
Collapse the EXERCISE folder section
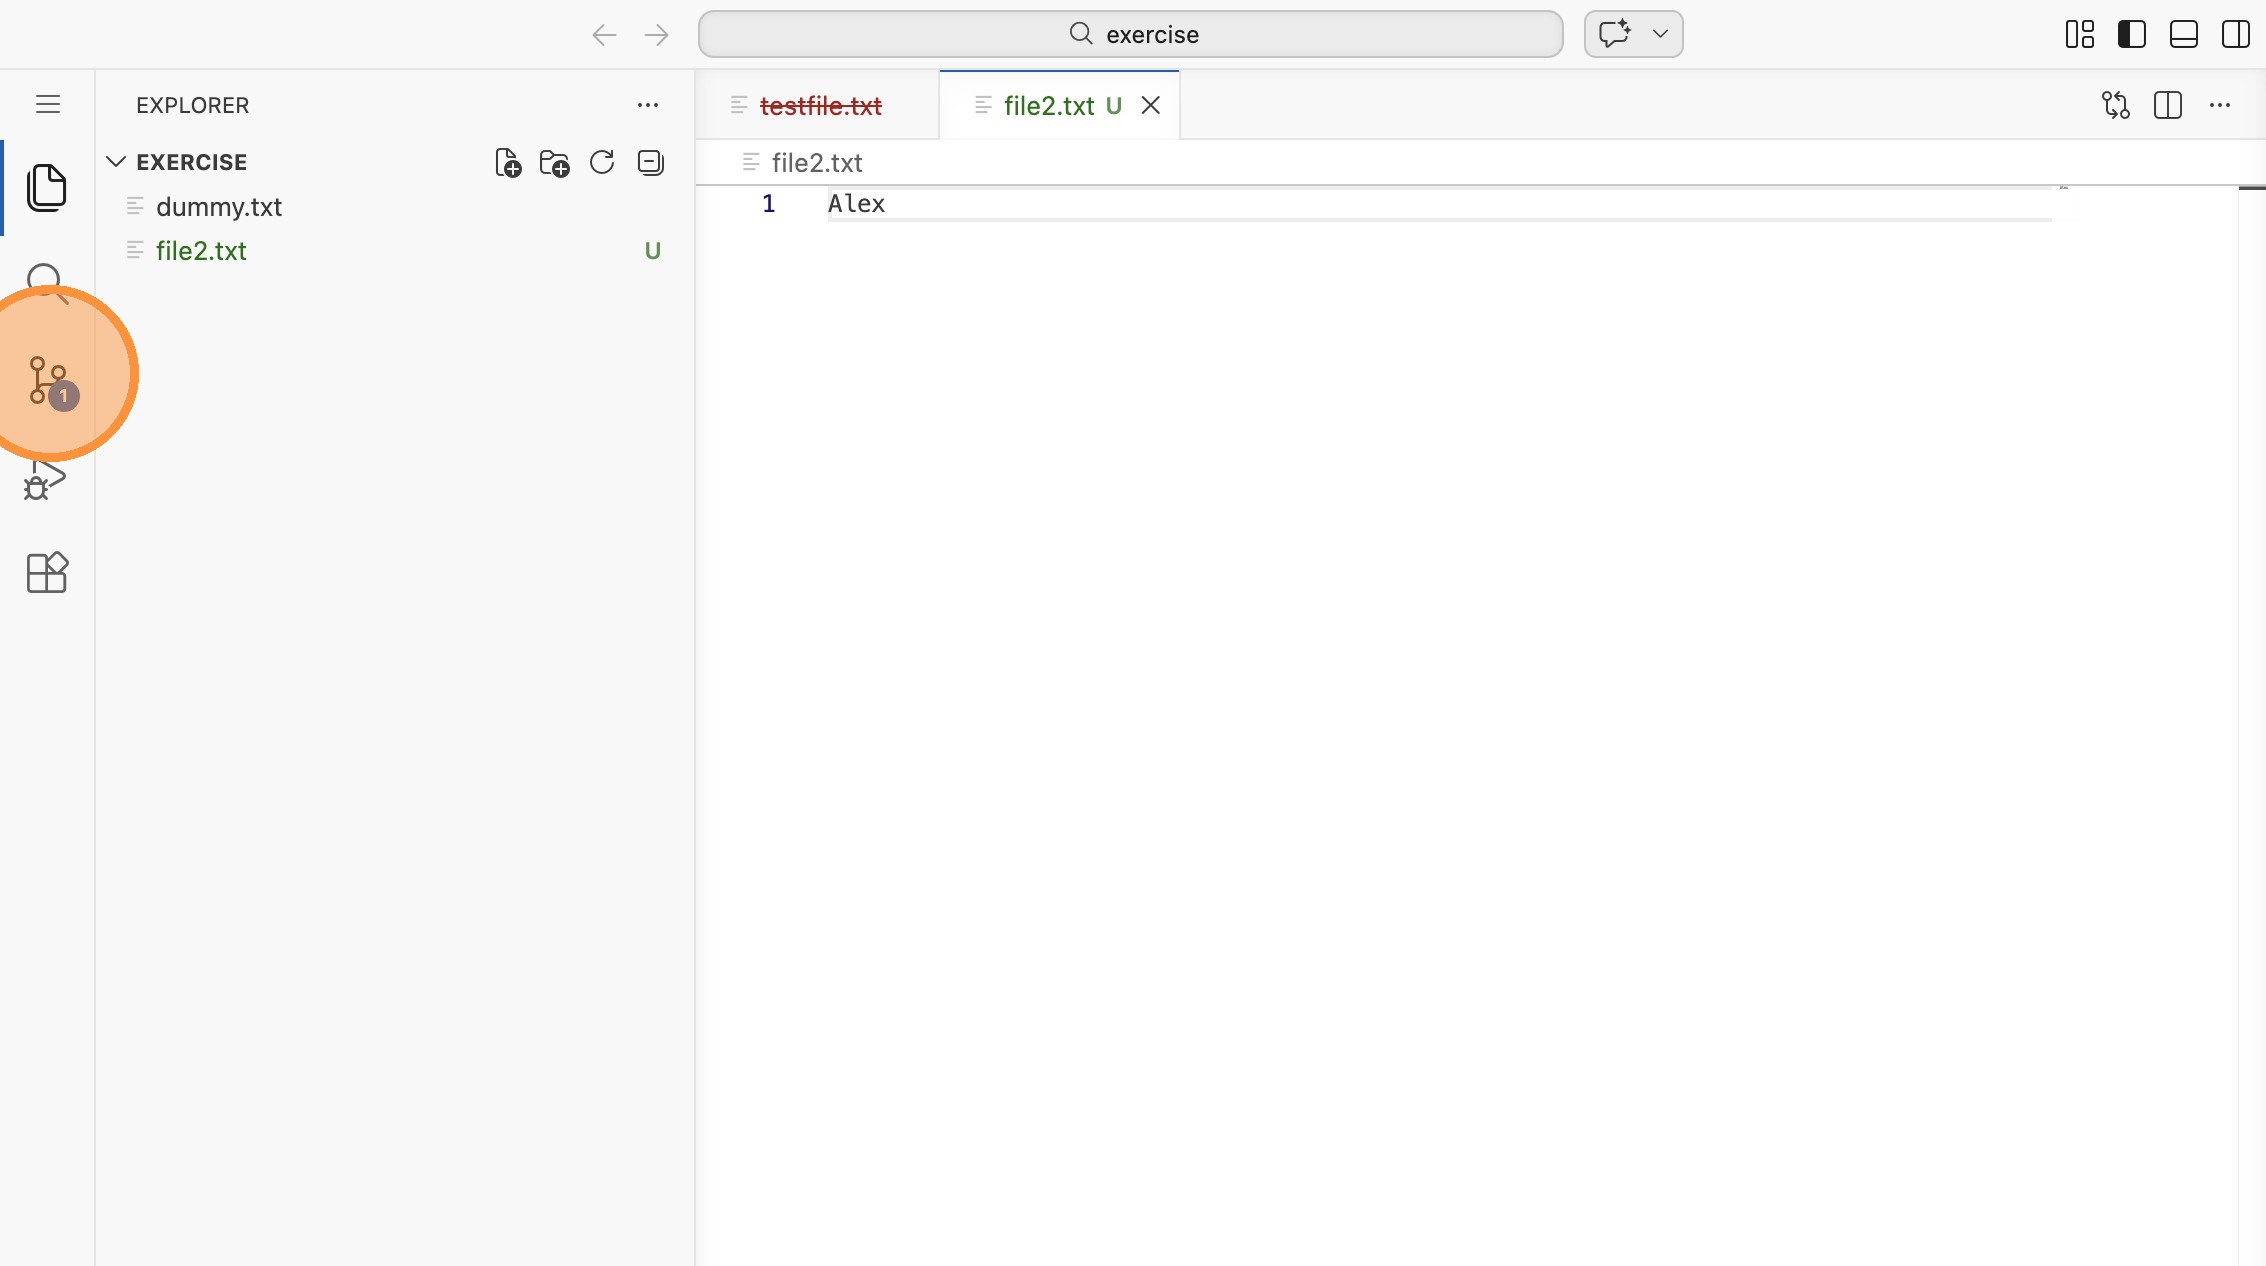click(x=116, y=162)
